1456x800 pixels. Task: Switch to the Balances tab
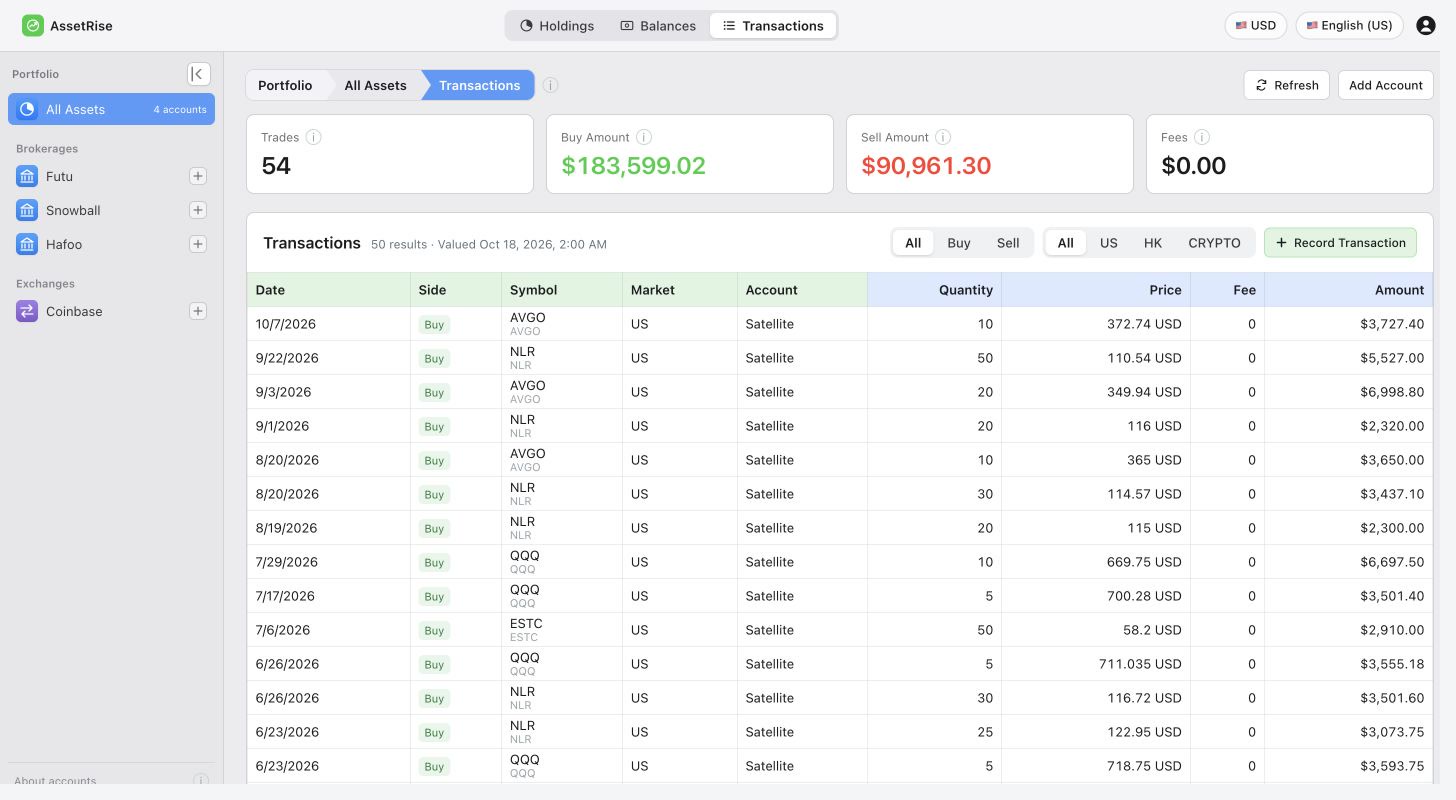coord(658,26)
